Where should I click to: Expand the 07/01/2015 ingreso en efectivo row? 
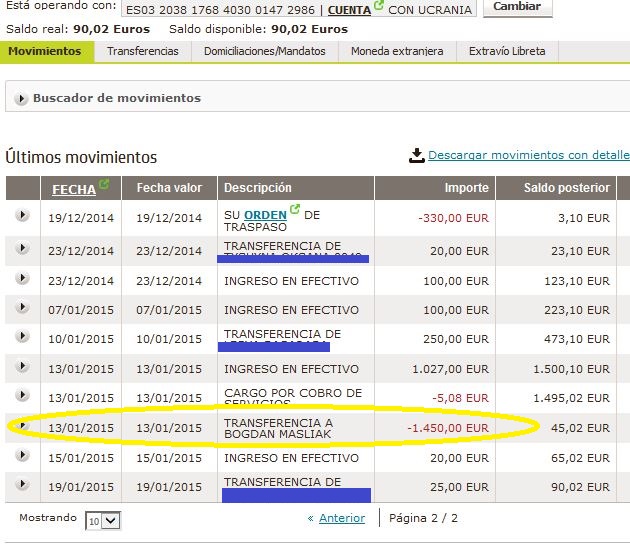click(x=22, y=309)
